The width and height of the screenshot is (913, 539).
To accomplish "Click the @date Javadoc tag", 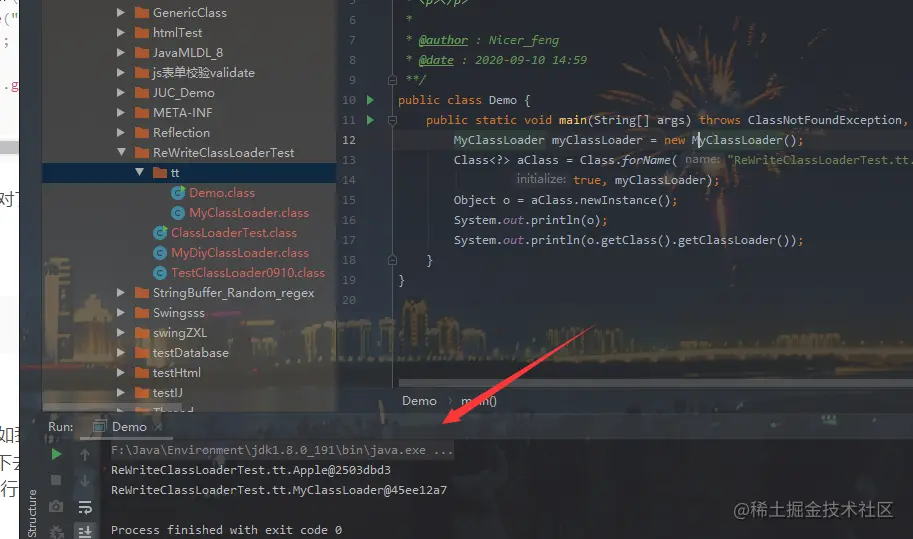I will [436, 60].
